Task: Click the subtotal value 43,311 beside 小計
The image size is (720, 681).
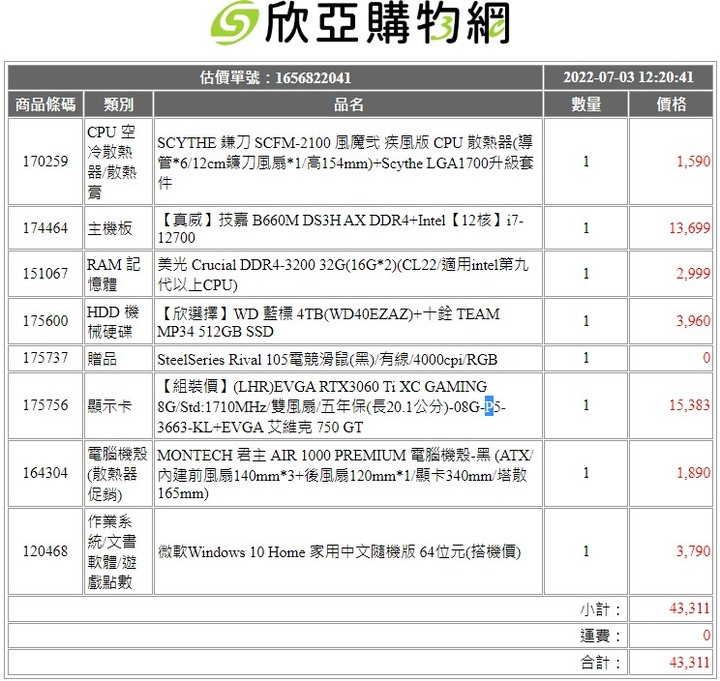Action: point(690,608)
